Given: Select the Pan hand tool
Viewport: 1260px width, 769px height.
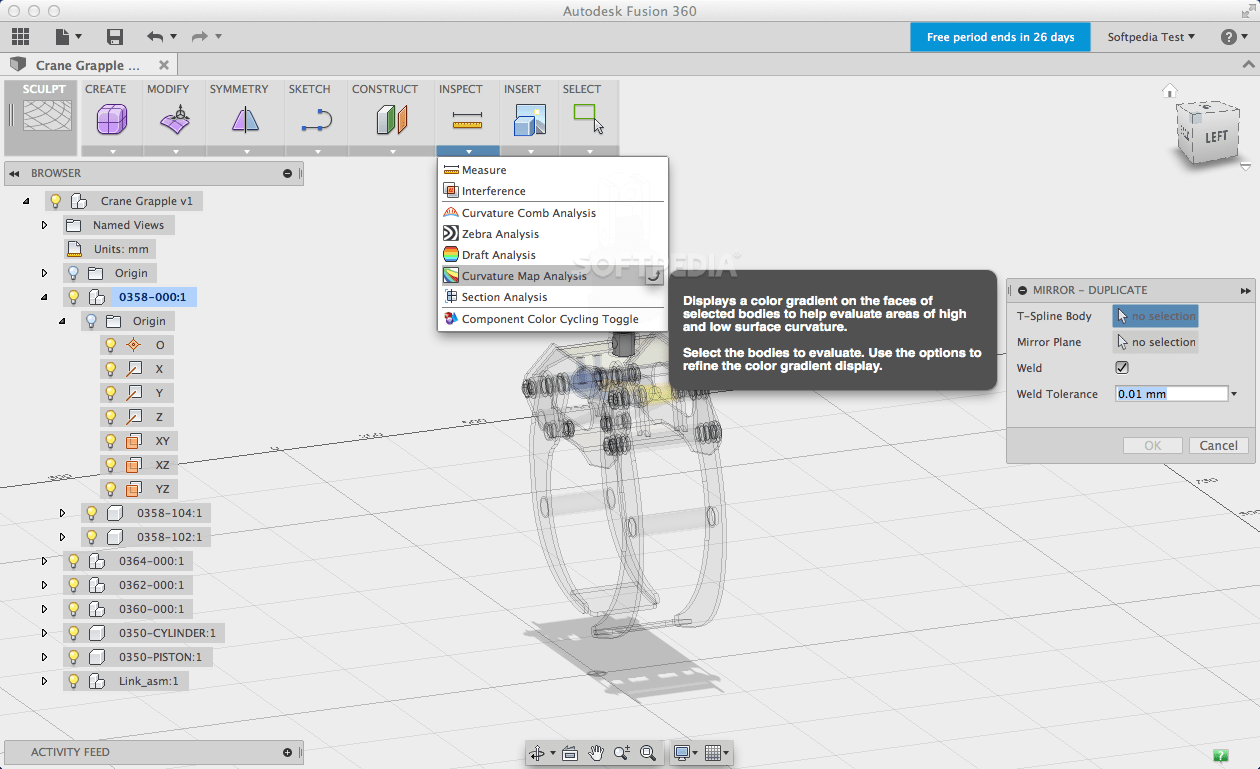Looking at the screenshot, I should click(x=596, y=753).
